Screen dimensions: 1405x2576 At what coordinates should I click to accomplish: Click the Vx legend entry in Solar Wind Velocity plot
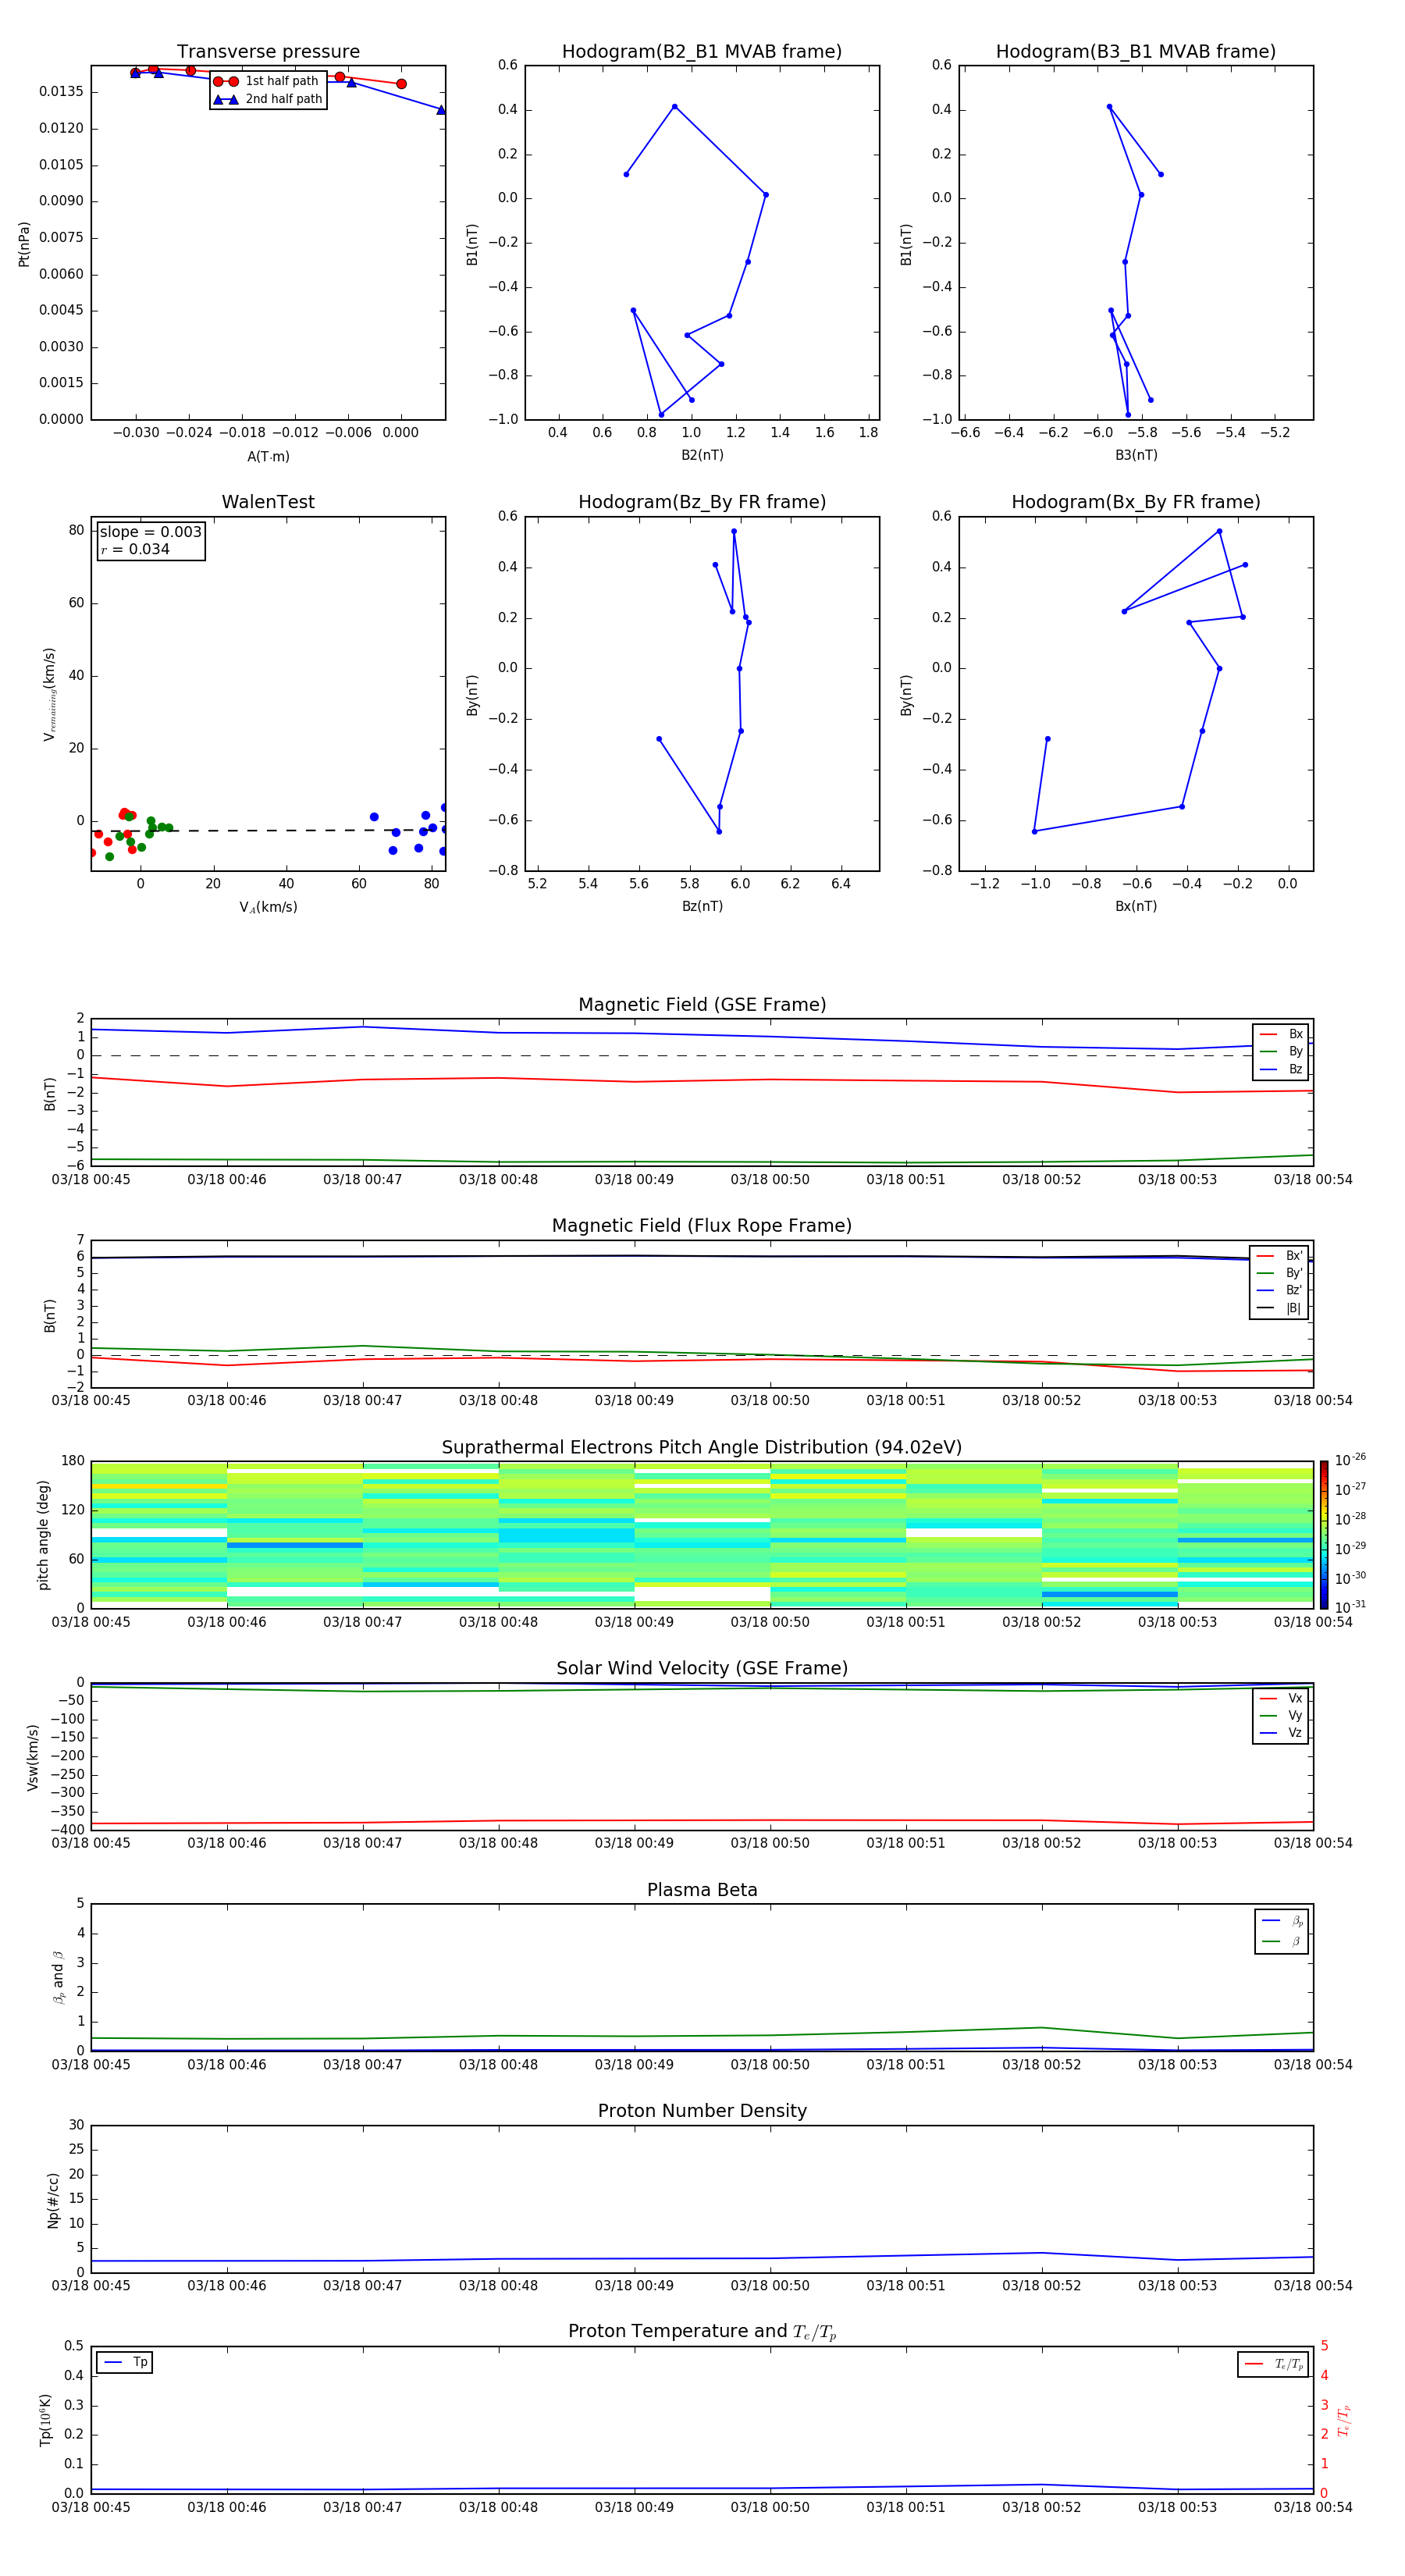pyautogui.click(x=1281, y=1698)
